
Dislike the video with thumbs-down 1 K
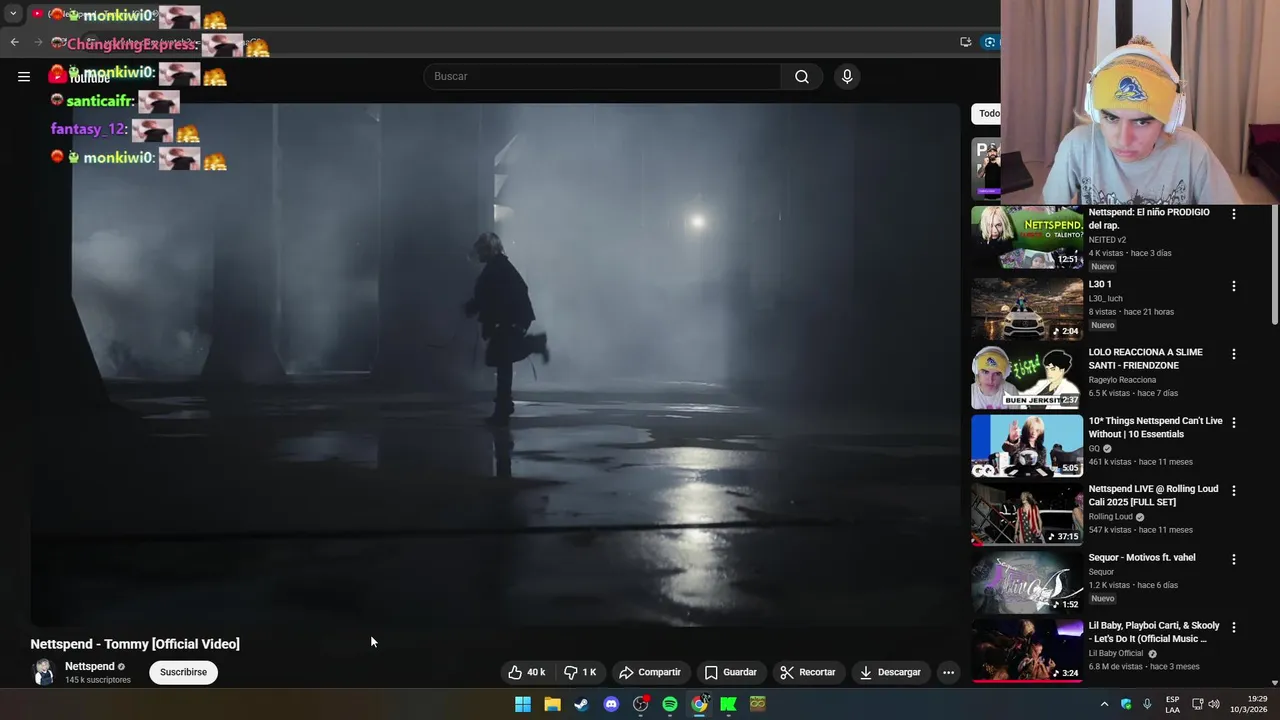[x=580, y=672]
